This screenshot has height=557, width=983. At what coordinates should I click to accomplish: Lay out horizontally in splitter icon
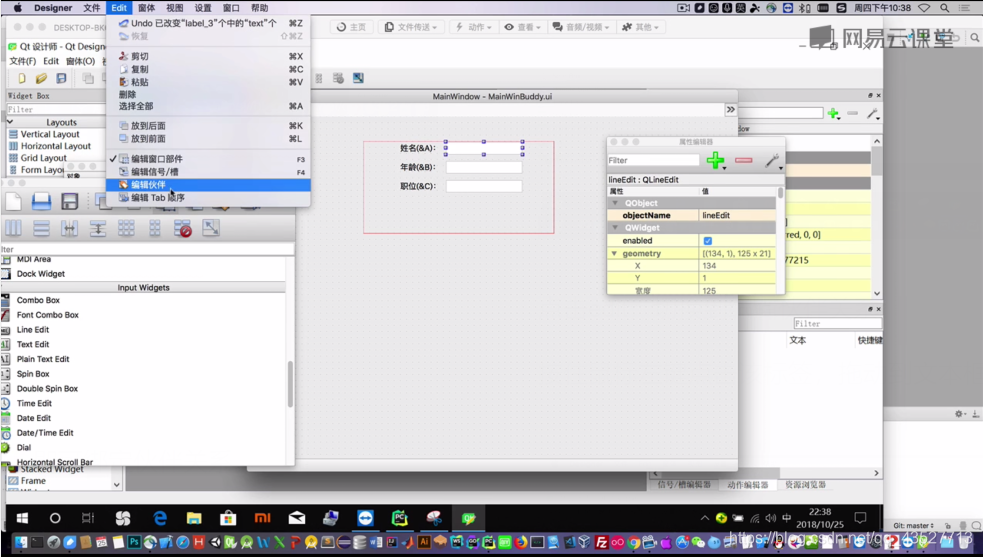click(70, 228)
